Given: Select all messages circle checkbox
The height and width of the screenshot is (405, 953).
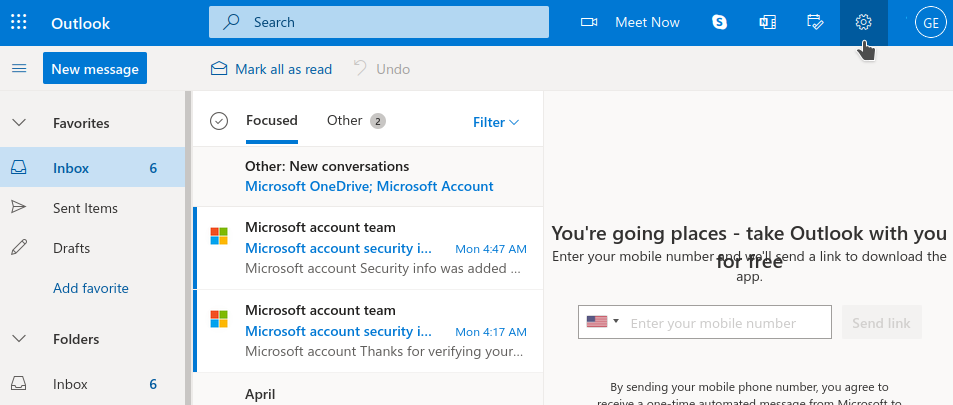Looking at the screenshot, I should coord(219,121).
